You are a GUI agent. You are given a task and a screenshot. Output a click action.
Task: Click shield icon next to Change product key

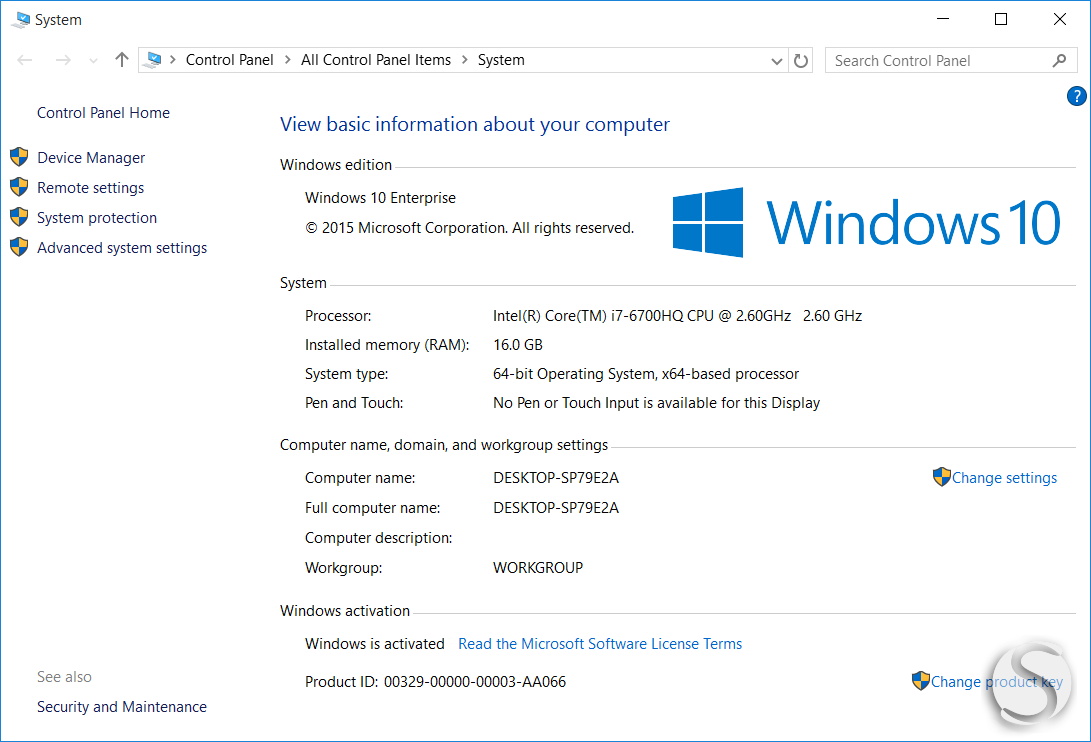tap(921, 681)
